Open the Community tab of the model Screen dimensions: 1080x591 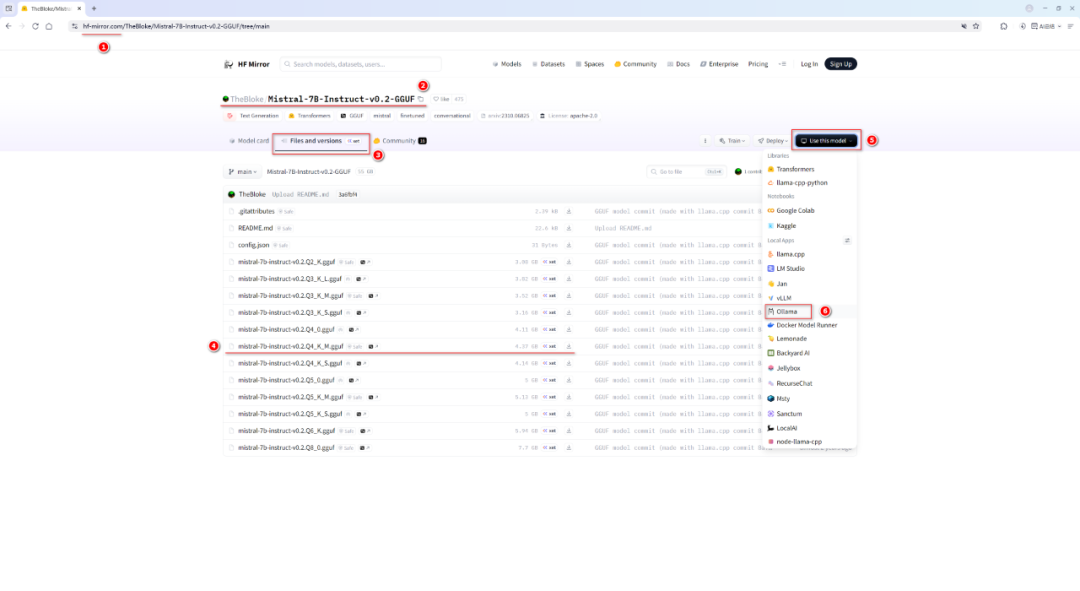click(400, 141)
